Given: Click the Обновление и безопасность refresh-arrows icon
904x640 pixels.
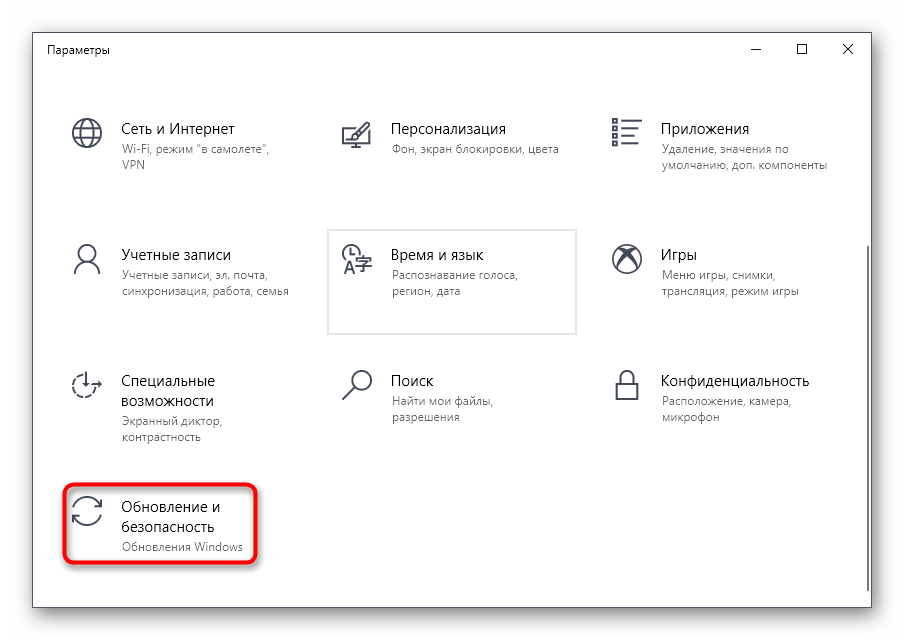Looking at the screenshot, I should pos(87,511).
